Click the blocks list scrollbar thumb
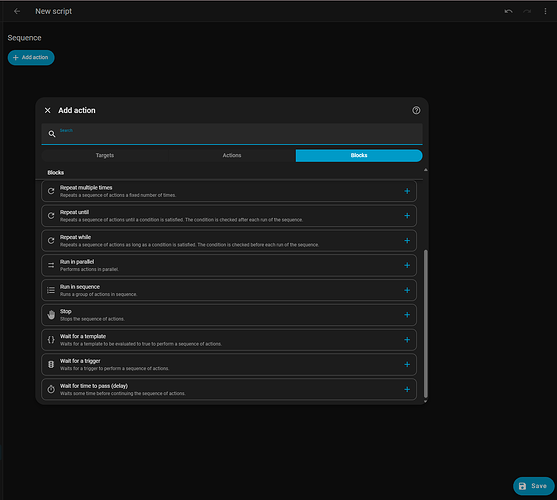 (x=426, y=324)
